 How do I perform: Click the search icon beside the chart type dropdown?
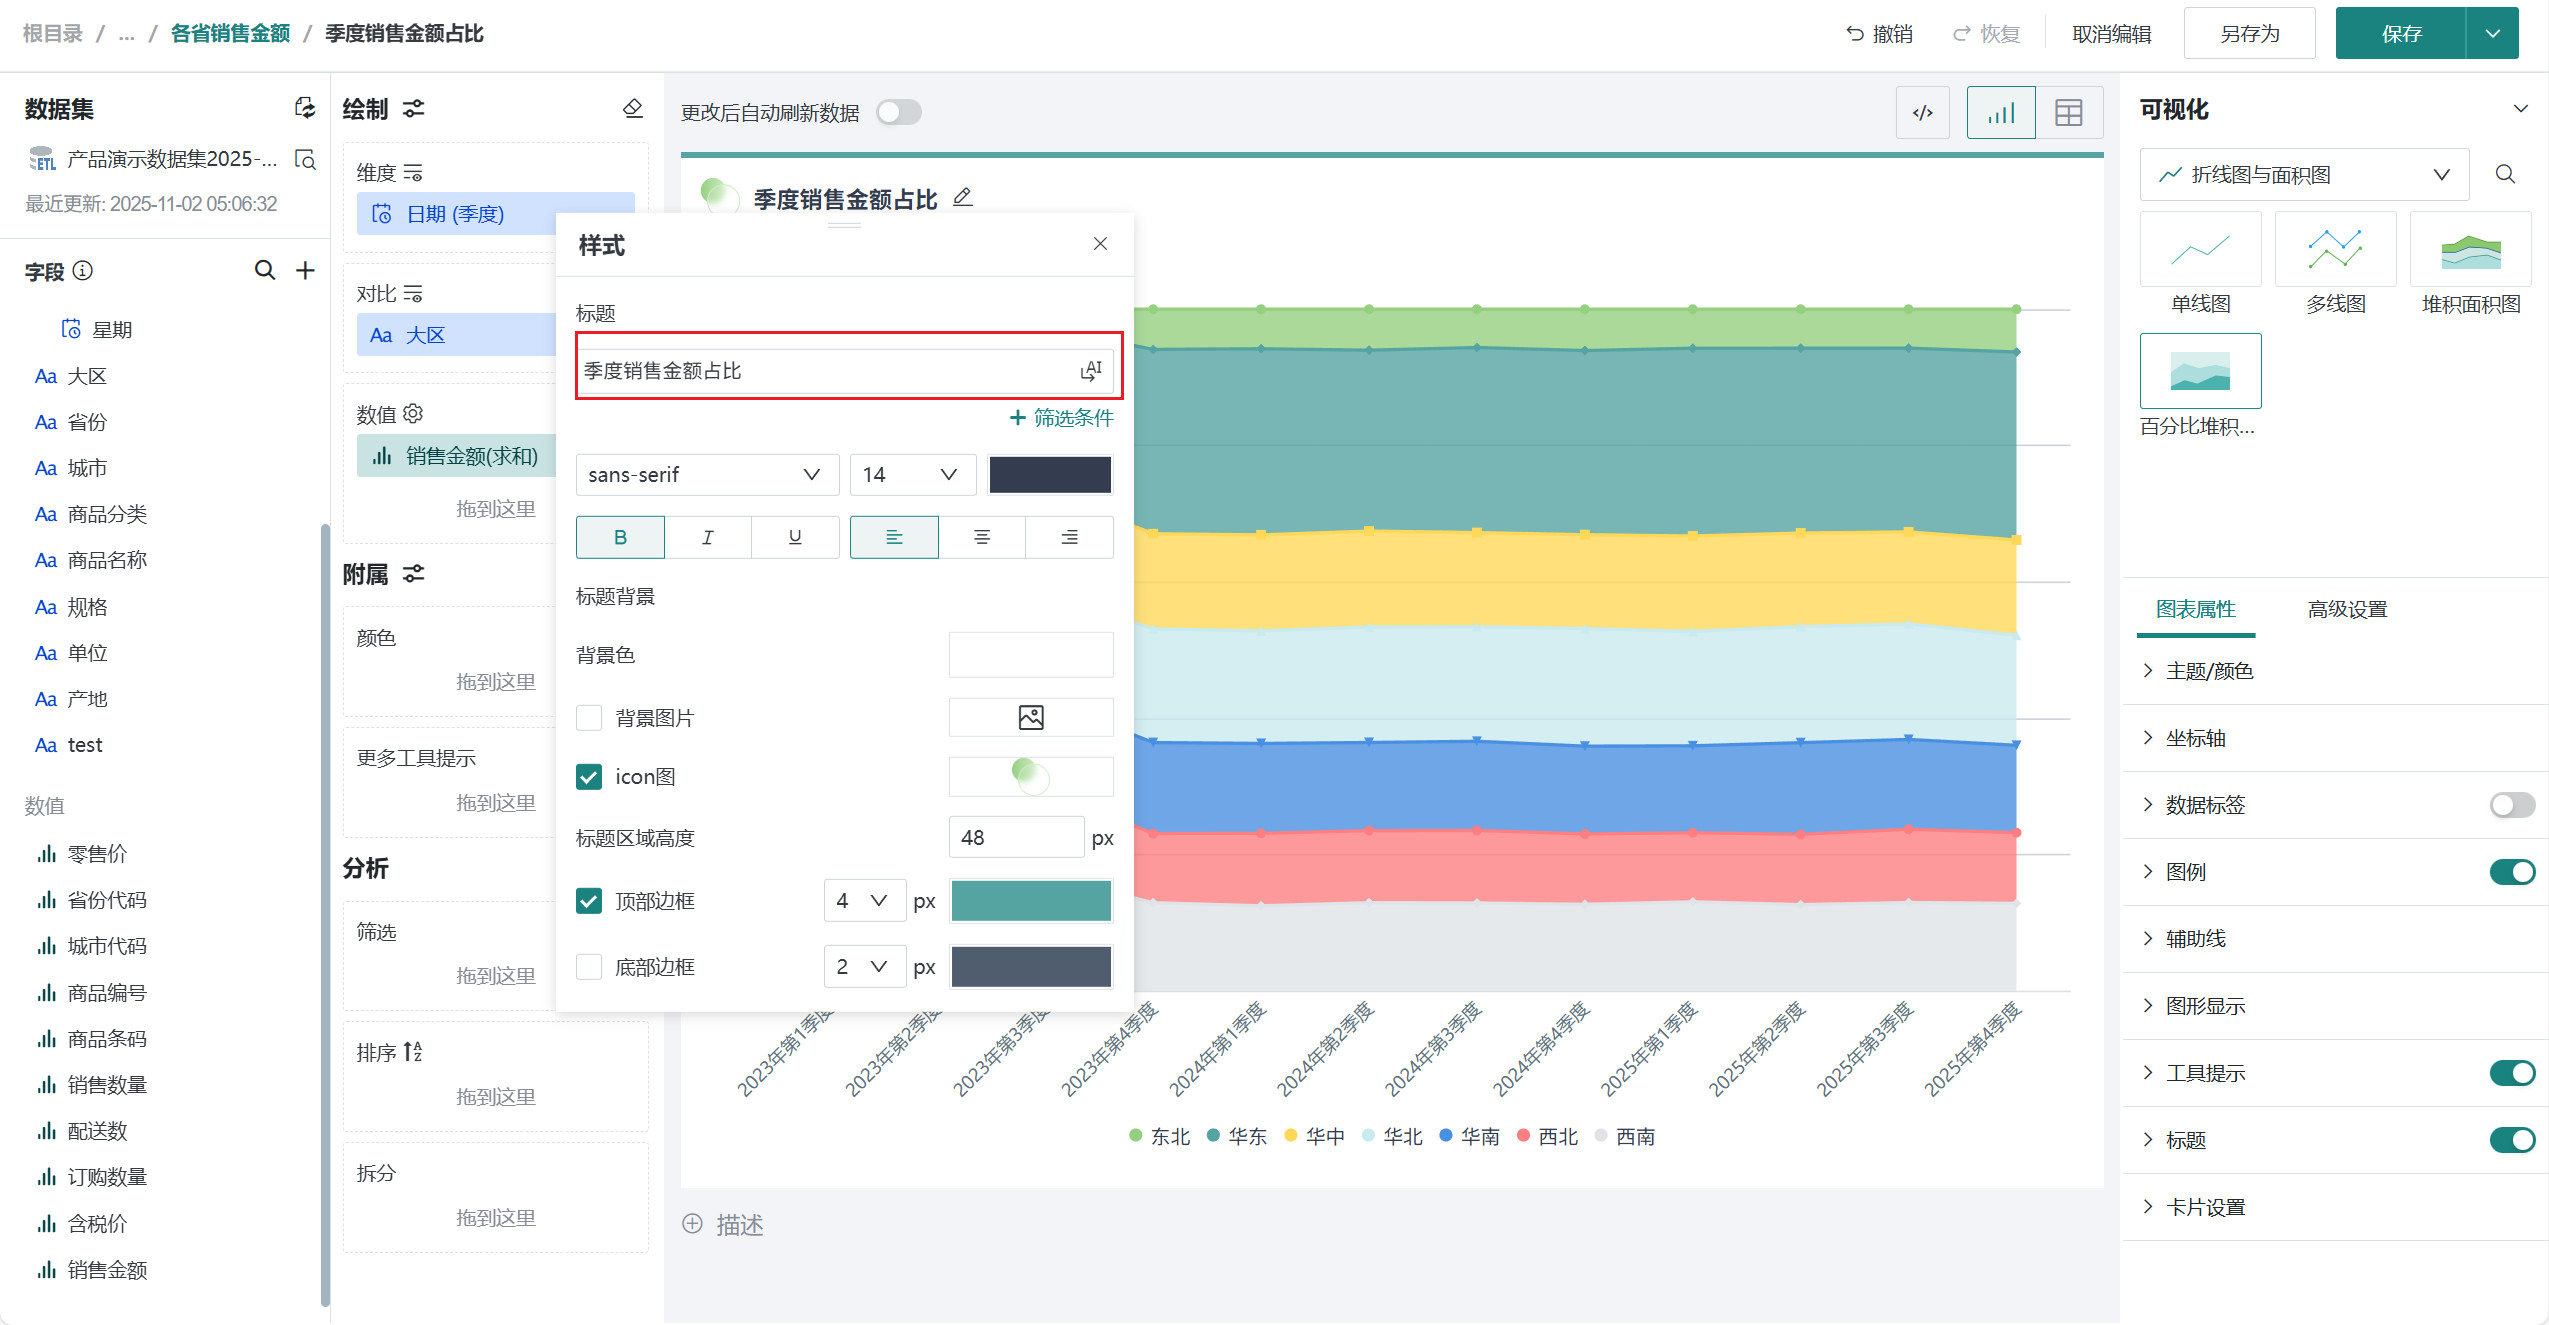(2504, 175)
